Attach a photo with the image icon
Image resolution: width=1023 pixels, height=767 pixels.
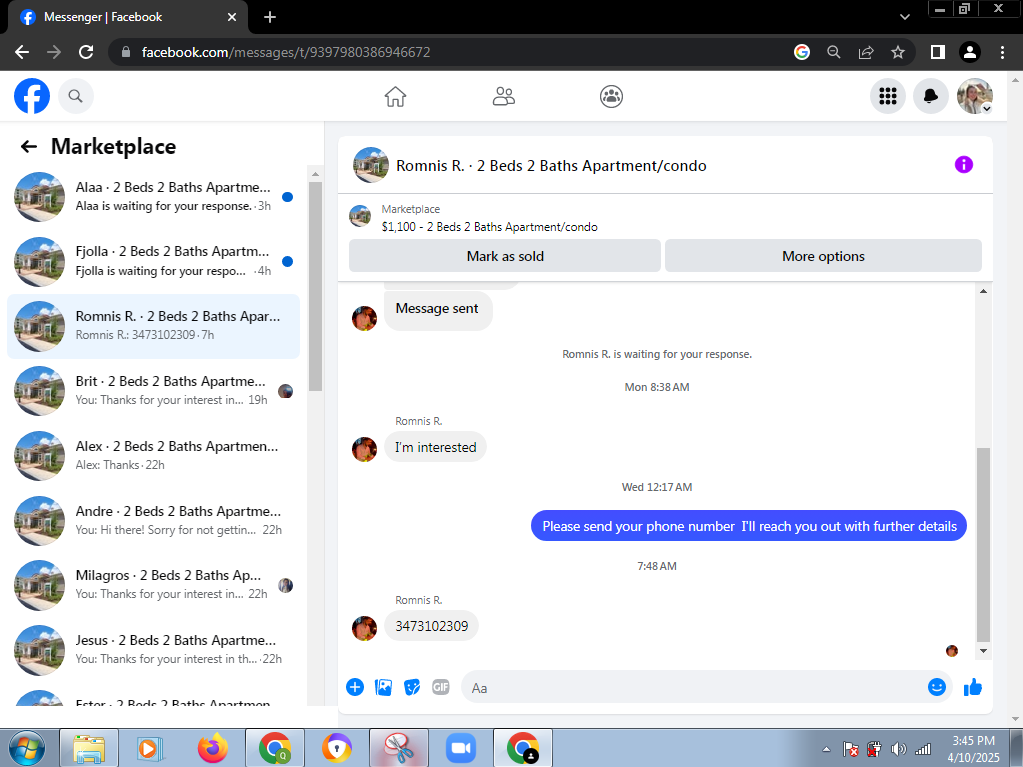coord(384,687)
